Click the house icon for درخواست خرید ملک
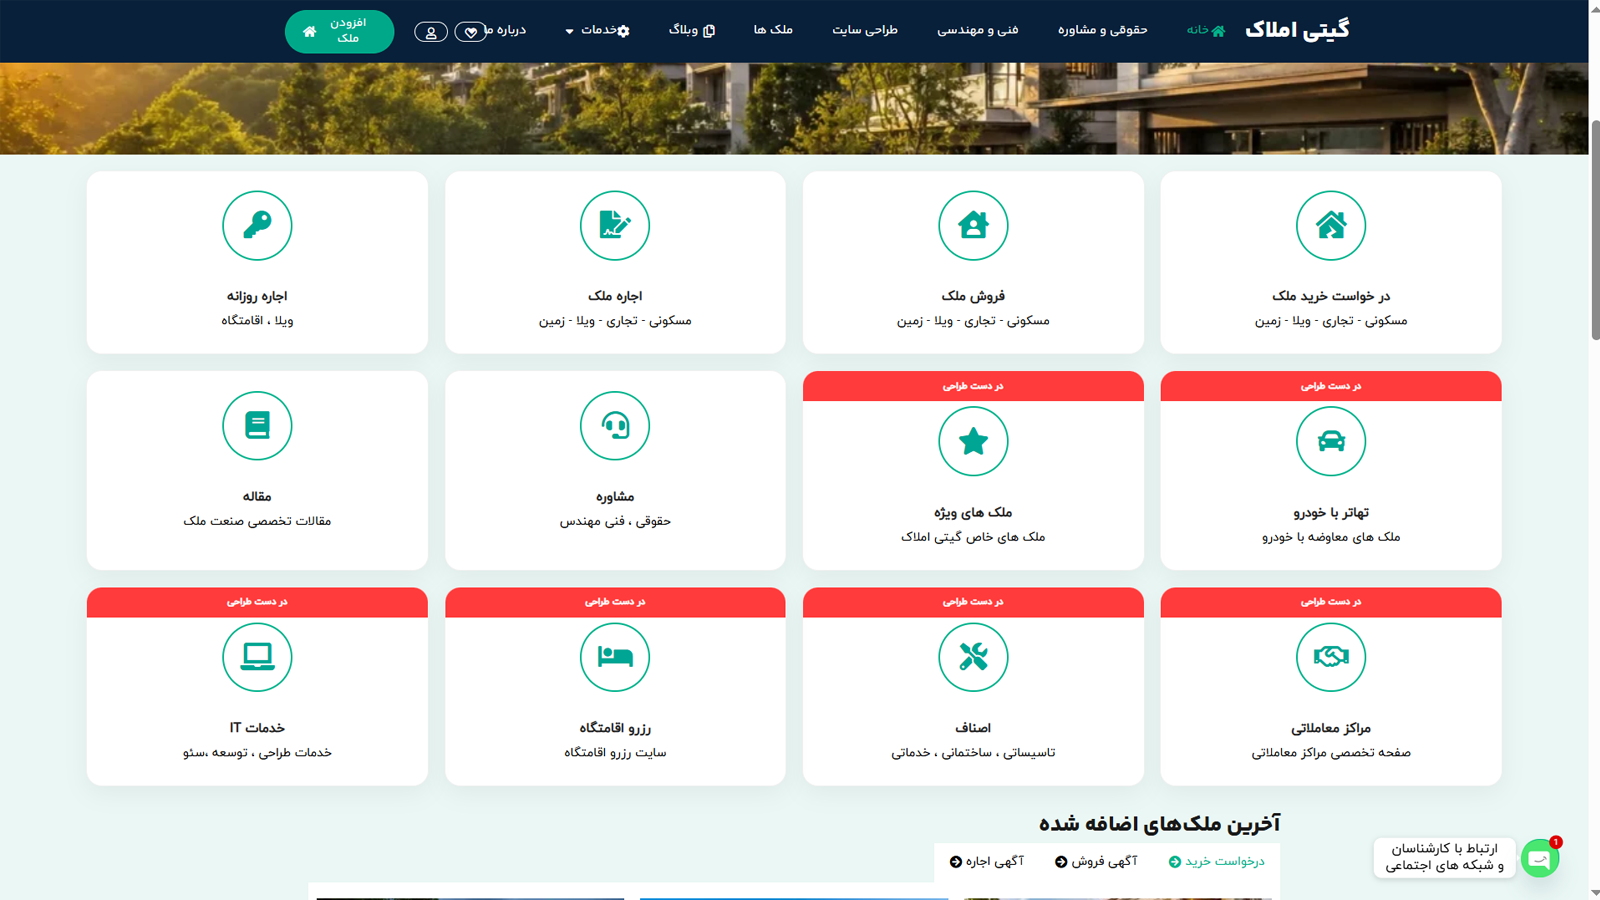 1330,226
